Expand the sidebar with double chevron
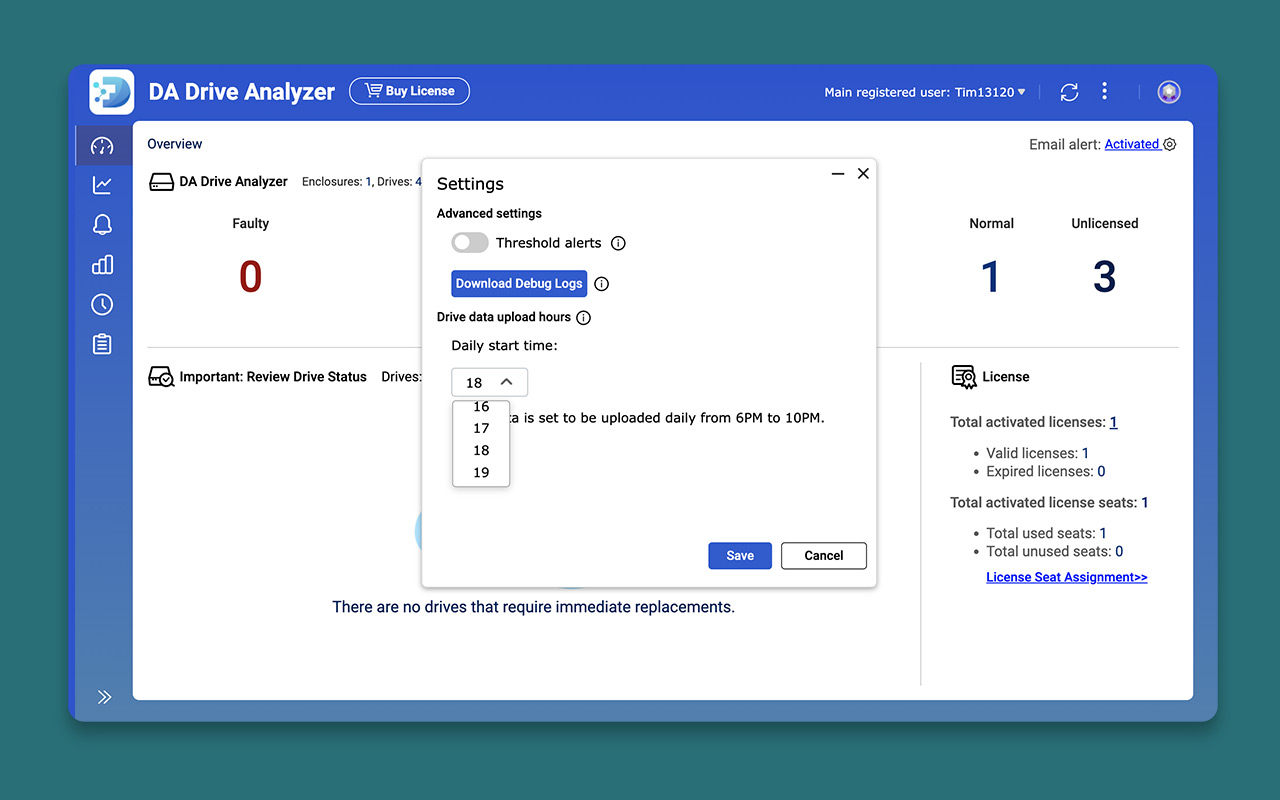The height and width of the screenshot is (800, 1280). pyautogui.click(x=104, y=697)
